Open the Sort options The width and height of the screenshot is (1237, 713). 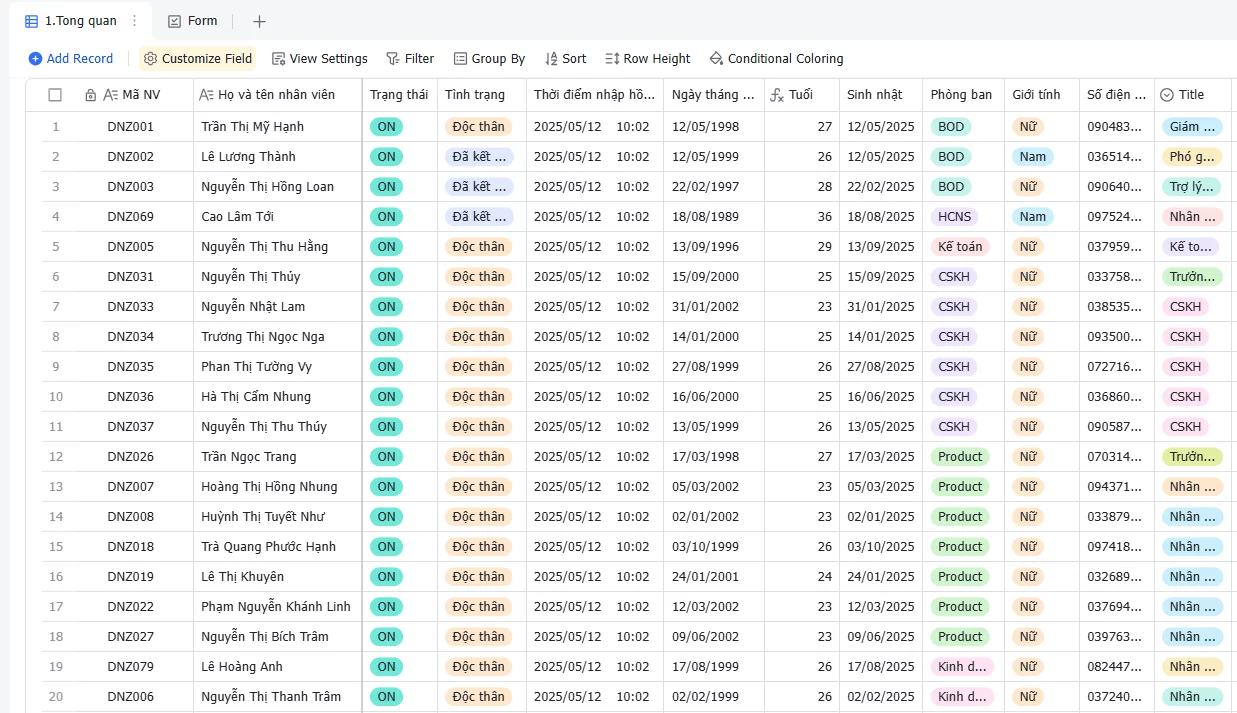[566, 59]
